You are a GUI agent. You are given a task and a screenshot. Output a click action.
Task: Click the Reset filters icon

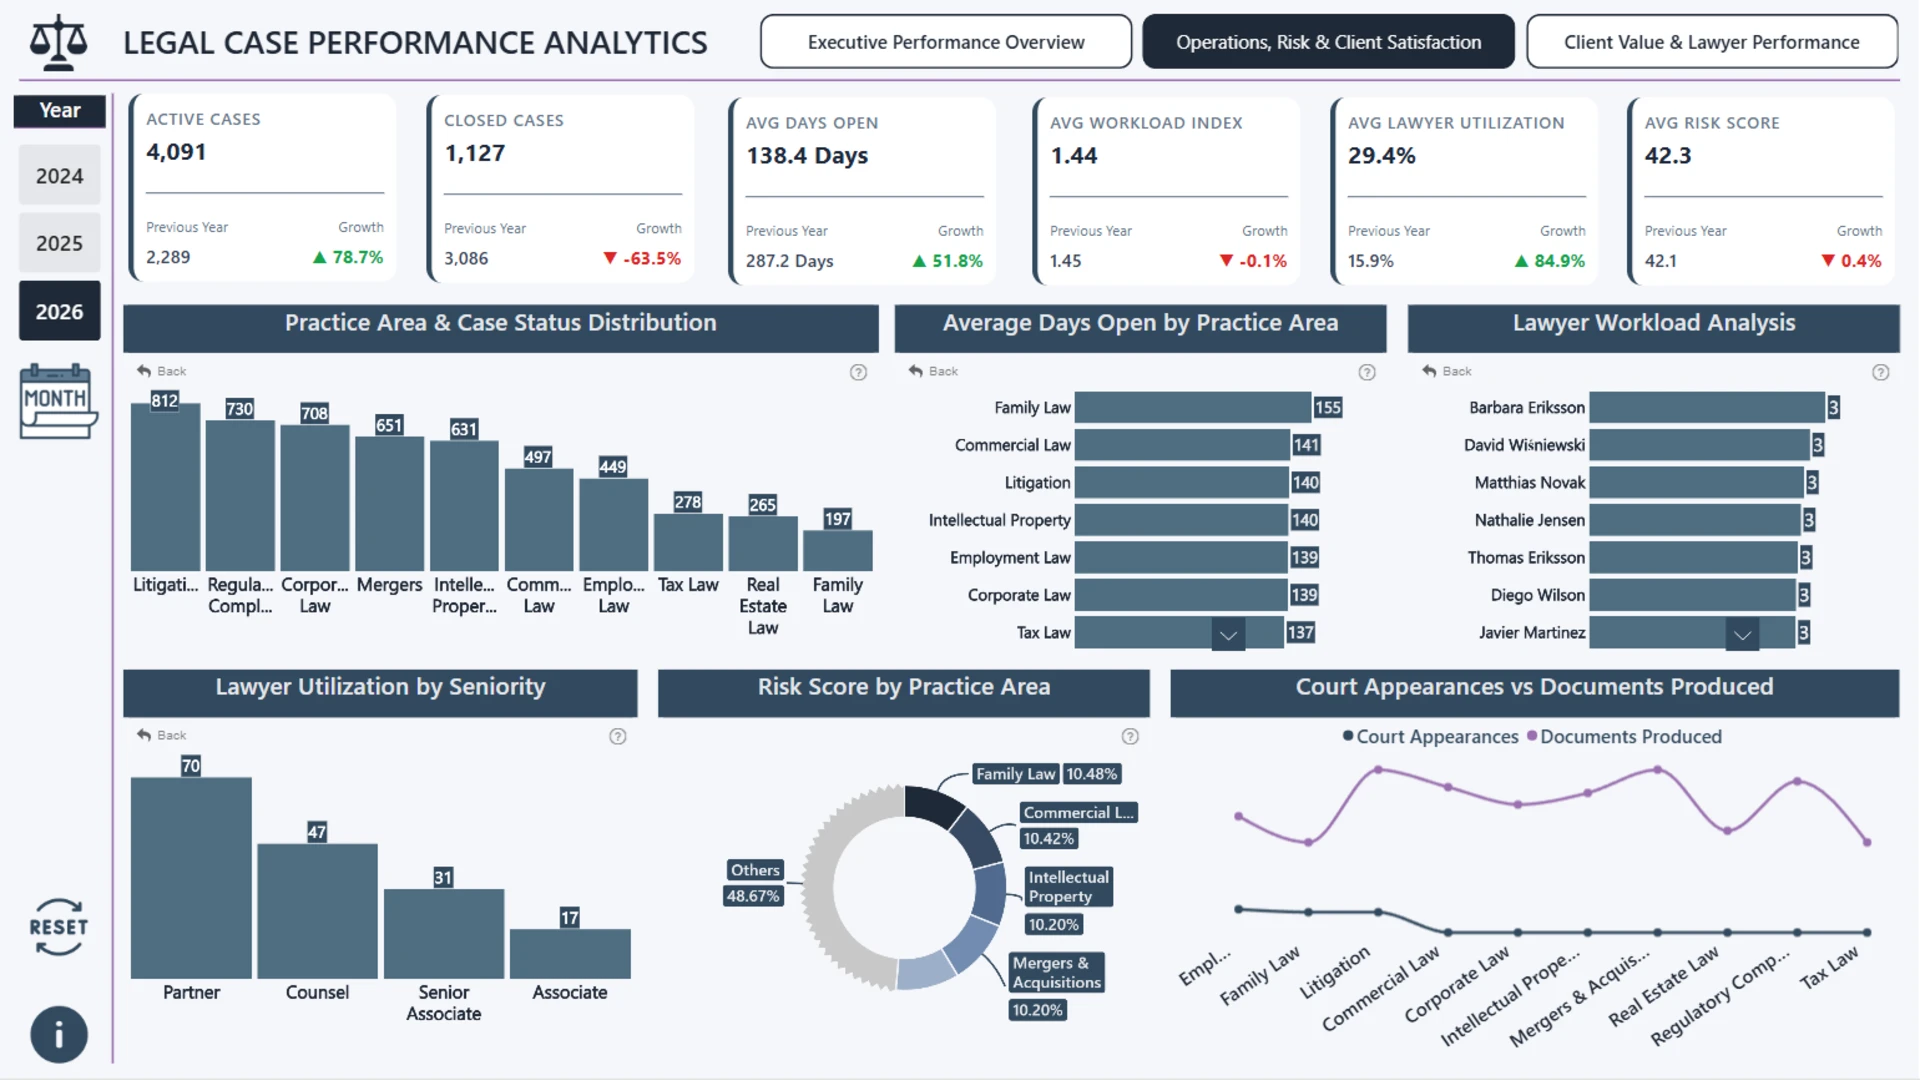(x=58, y=927)
